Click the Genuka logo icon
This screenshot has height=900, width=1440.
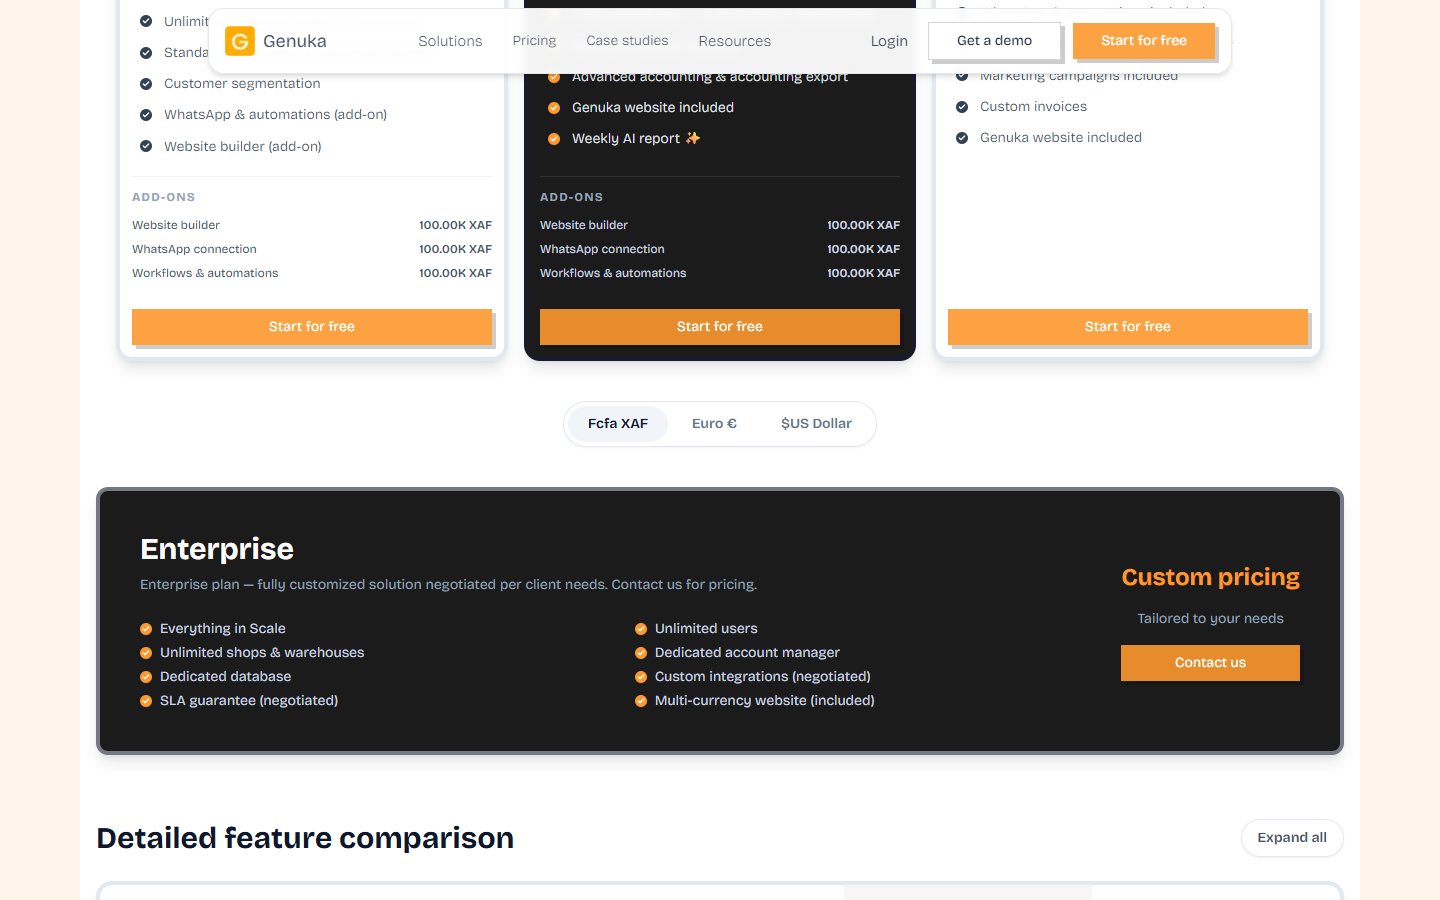pos(240,41)
